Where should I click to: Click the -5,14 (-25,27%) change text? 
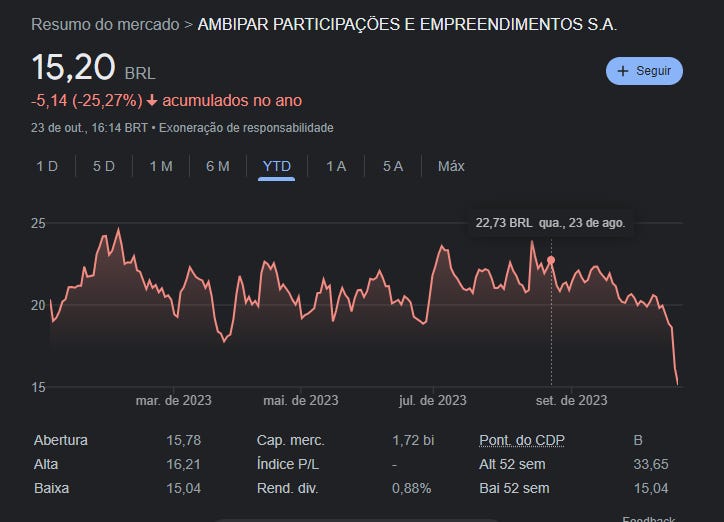click(87, 101)
